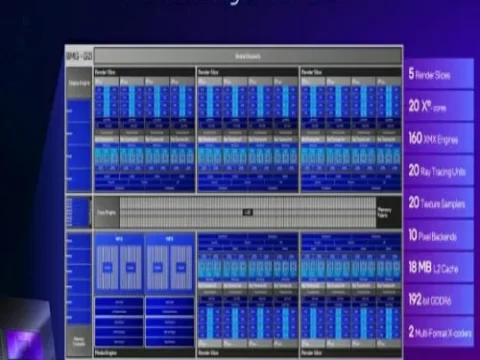Click the BMG-G21 label in diagram corner
The height and width of the screenshot is (360, 480).
pyautogui.click(x=79, y=56)
